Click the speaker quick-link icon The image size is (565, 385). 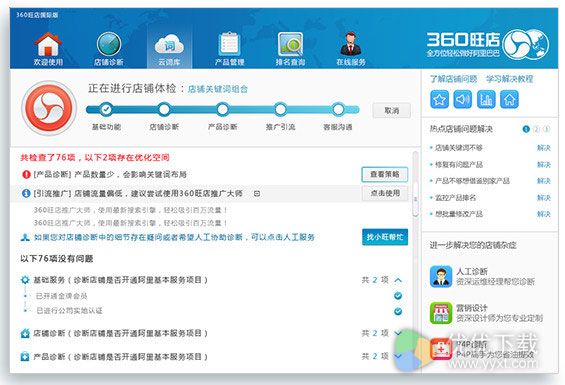point(462,99)
